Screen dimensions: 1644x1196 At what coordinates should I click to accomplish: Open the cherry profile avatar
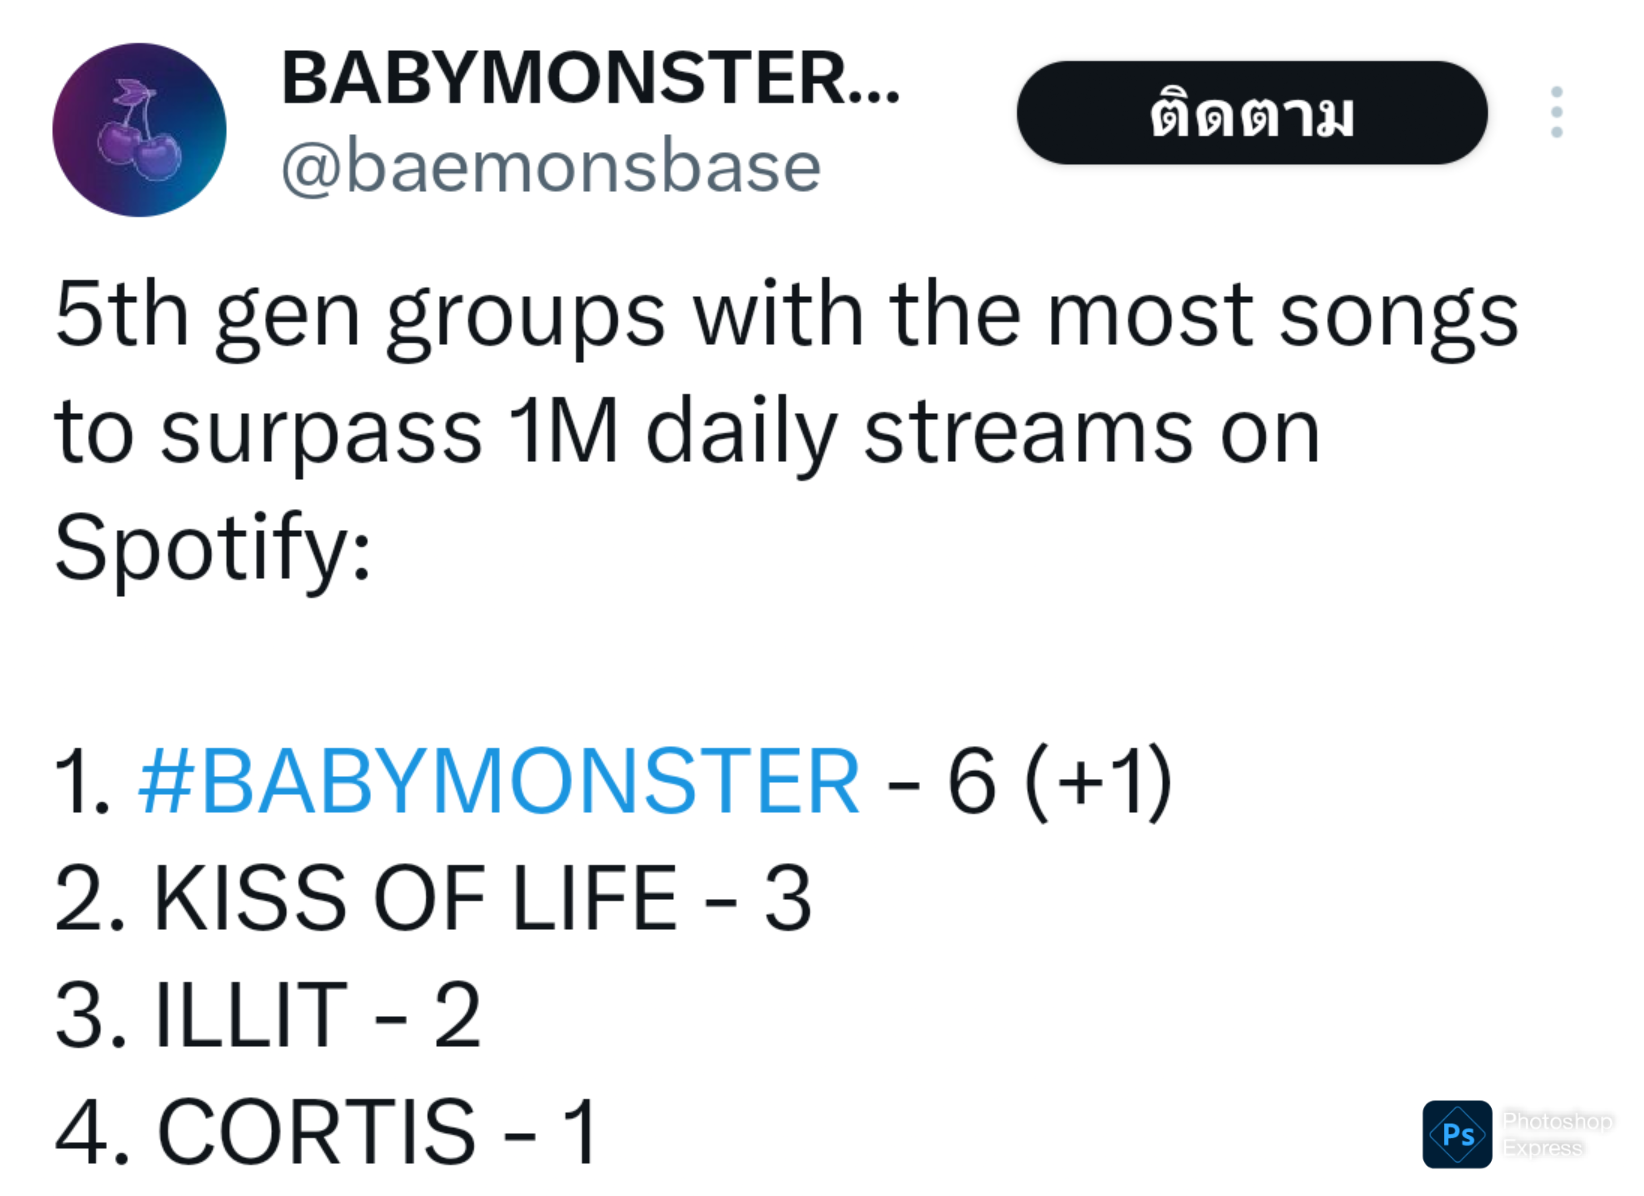click(x=139, y=130)
